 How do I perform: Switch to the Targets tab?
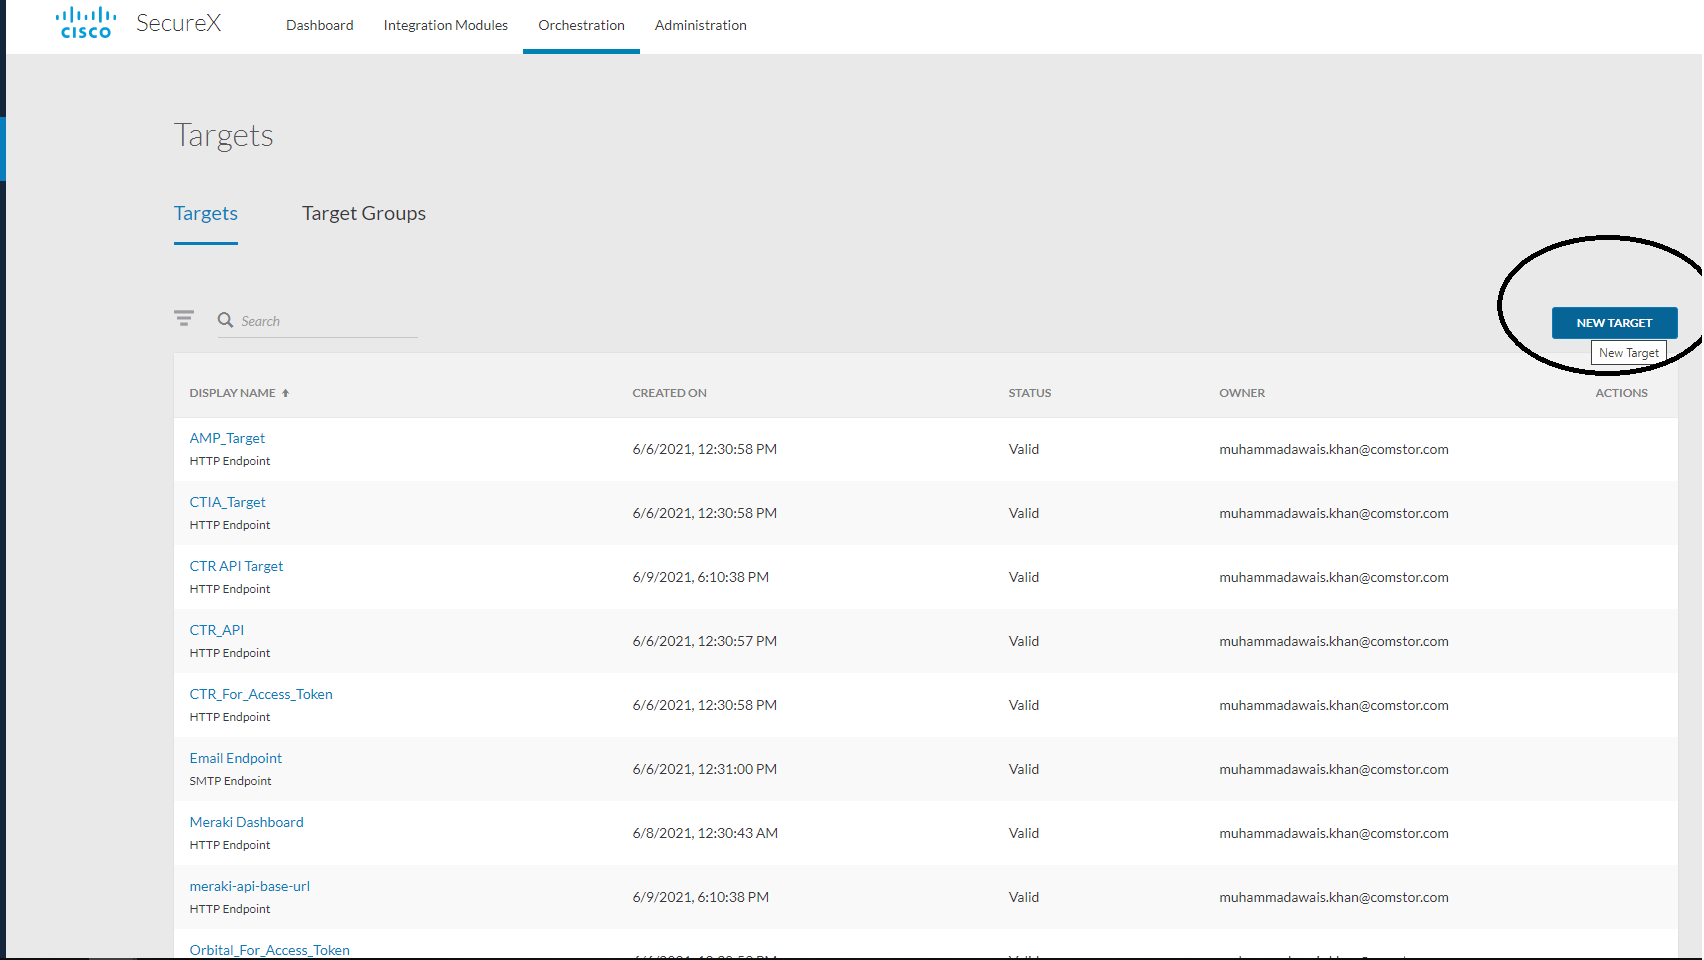tap(206, 213)
